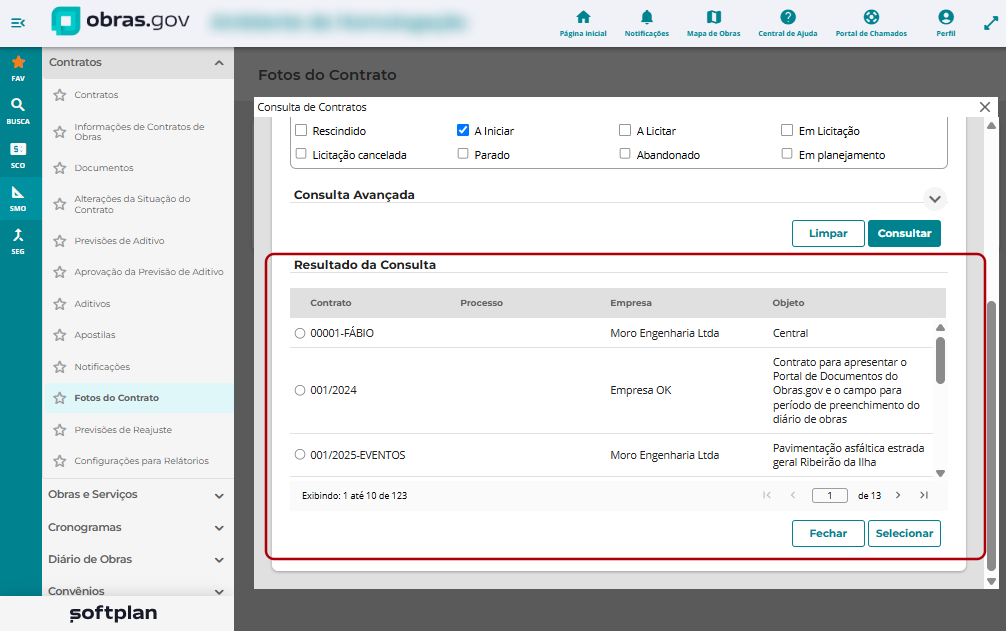Favorite star next to Contratos item

tap(60, 95)
